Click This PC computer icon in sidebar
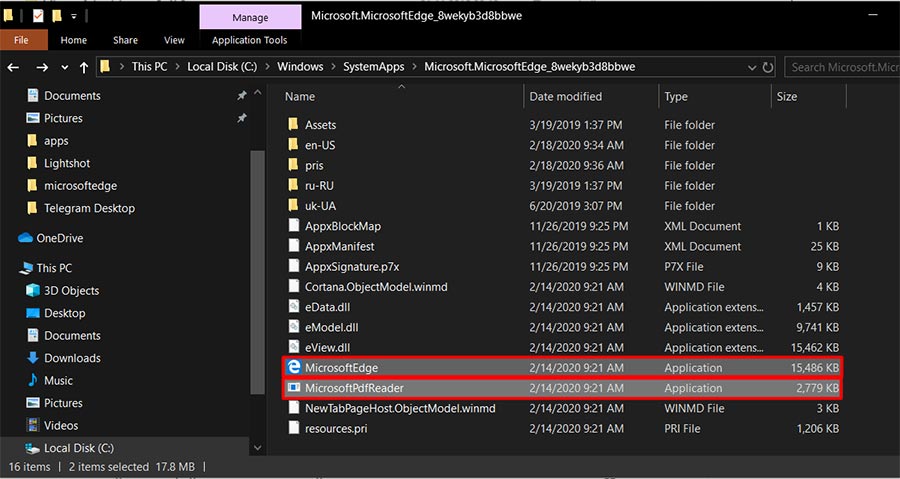The height and width of the screenshot is (479, 900). pyautogui.click(x=26, y=268)
